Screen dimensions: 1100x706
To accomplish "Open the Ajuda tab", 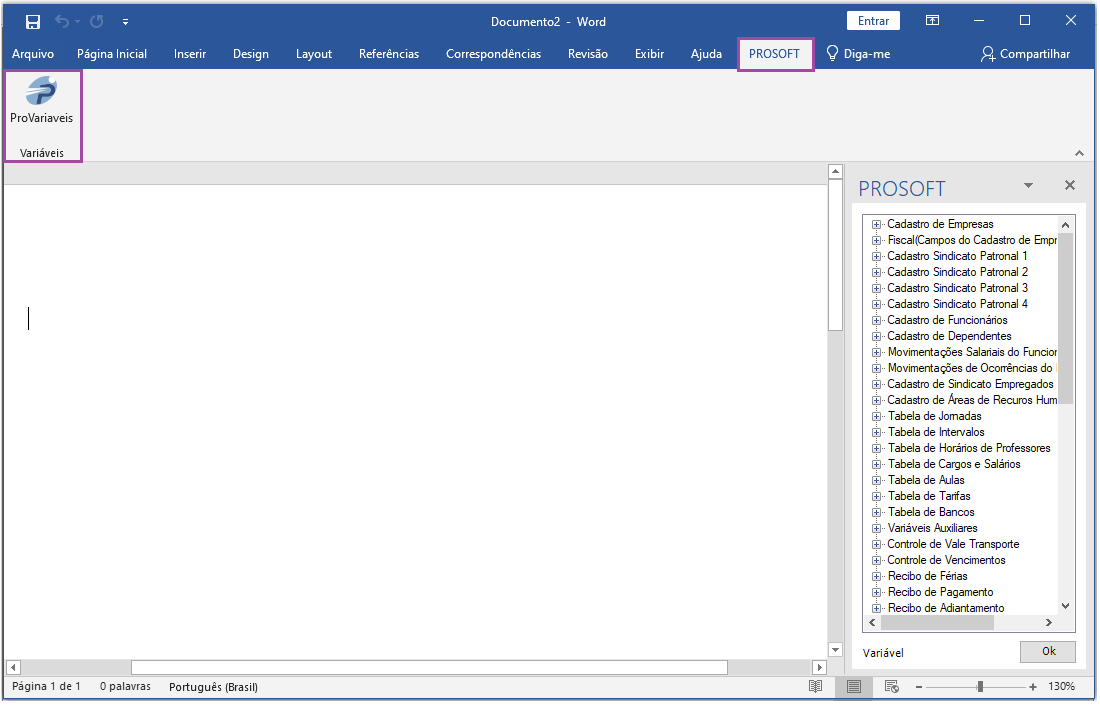I will click(706, 54).
